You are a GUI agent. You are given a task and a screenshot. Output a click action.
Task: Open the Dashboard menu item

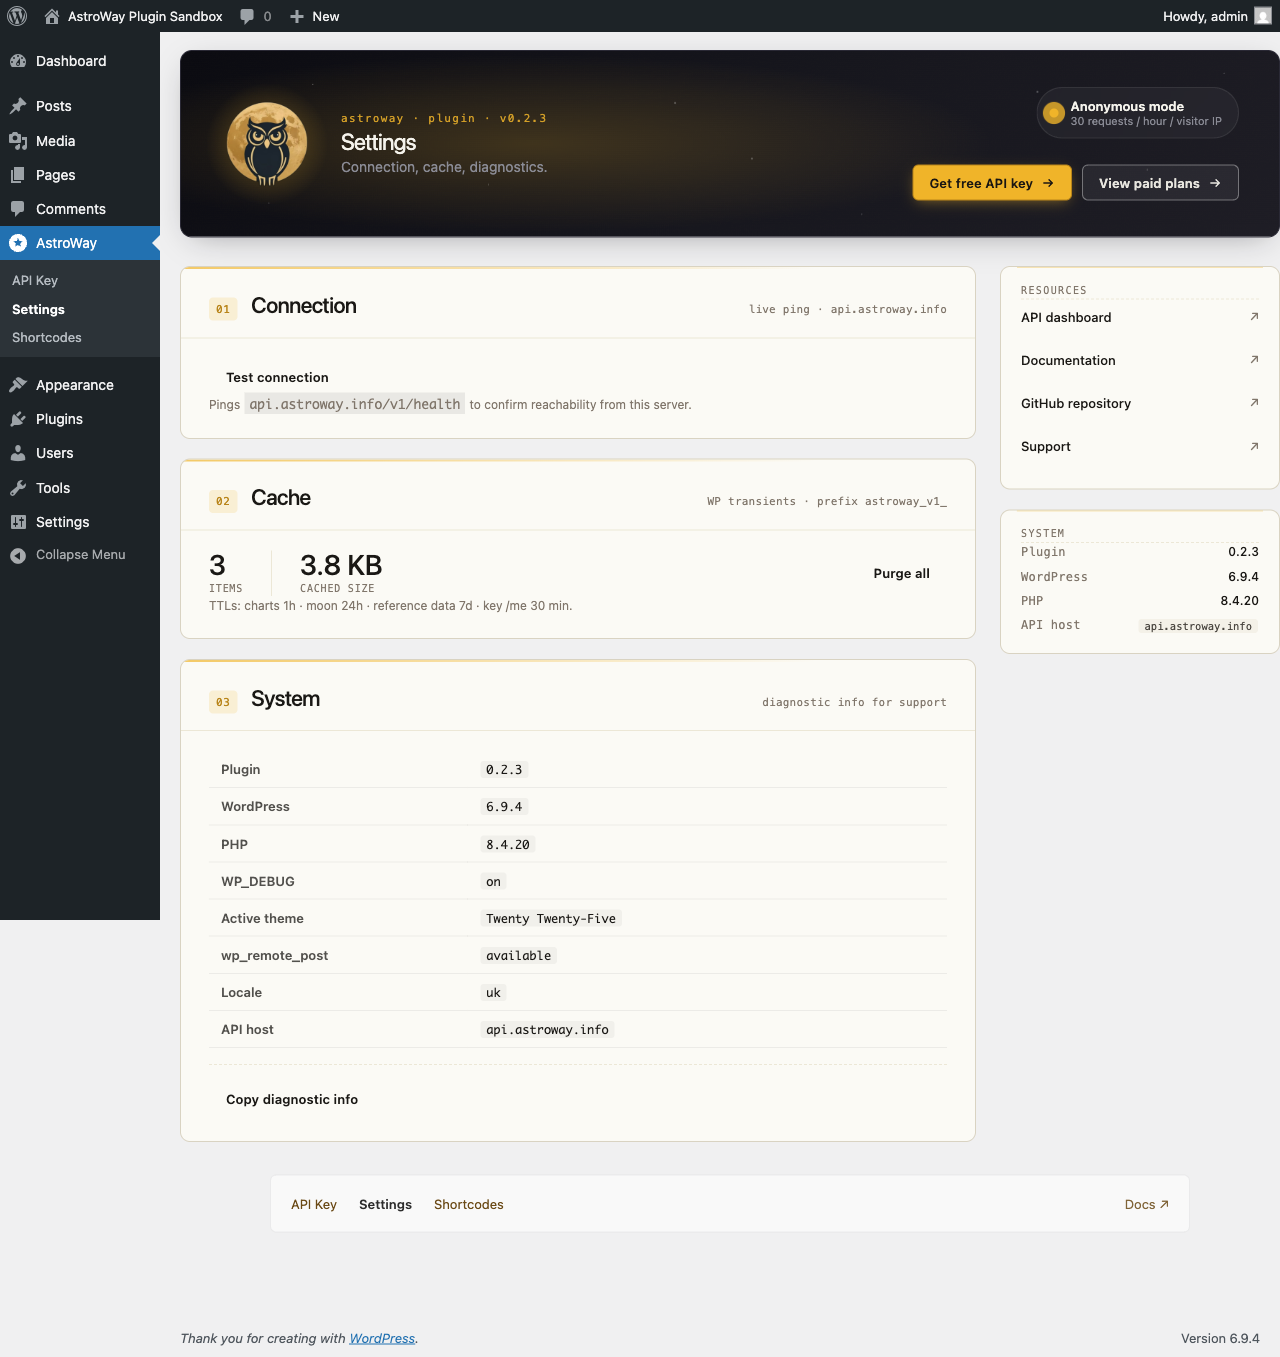pyautogui.click(x=80, y=61)
